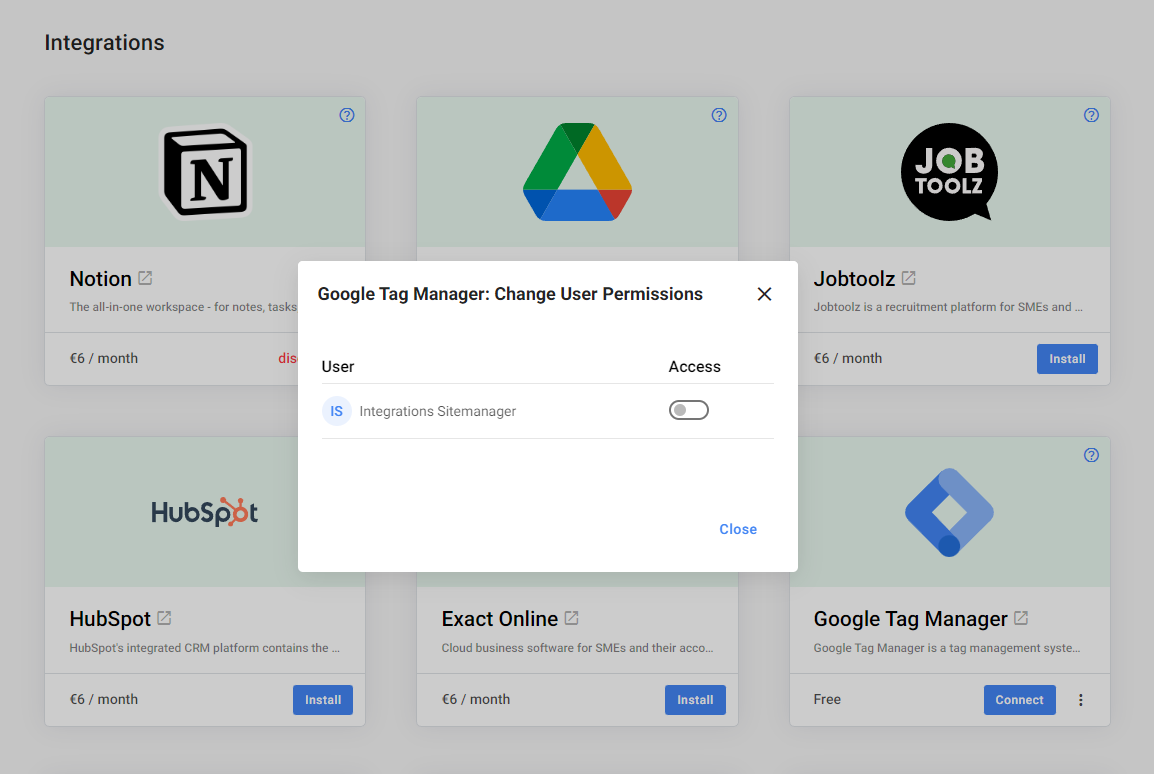1154x774 pixels.
Task: Click the Exact Online card title
Action: pyautogui.click(x=500, y=619)
